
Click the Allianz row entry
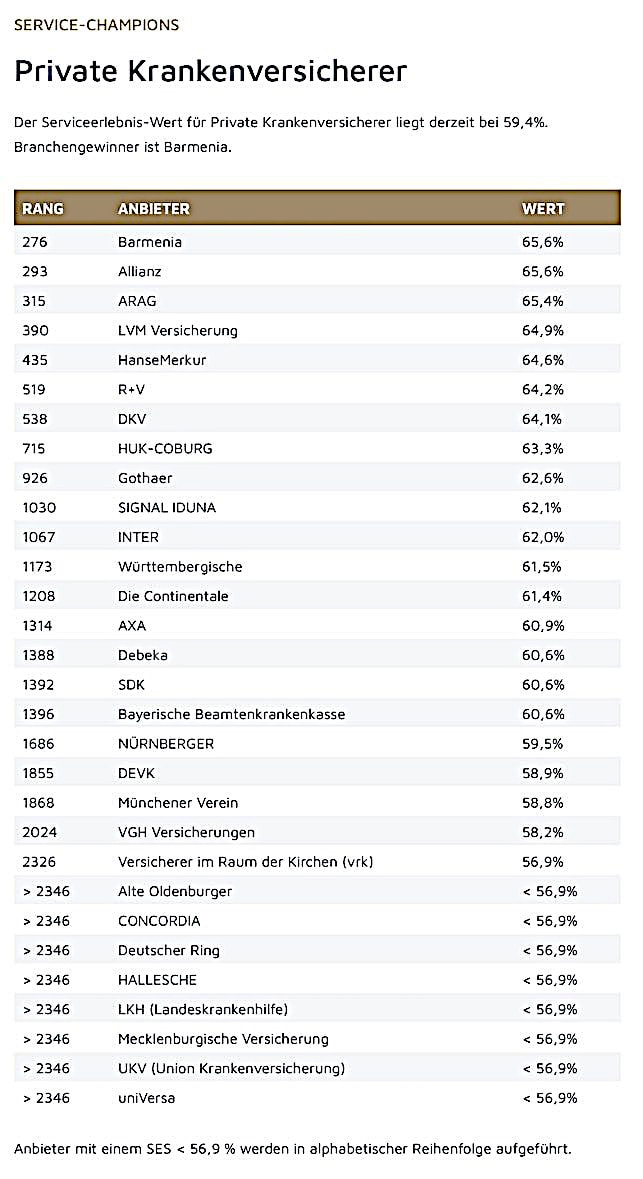[140, 271]
